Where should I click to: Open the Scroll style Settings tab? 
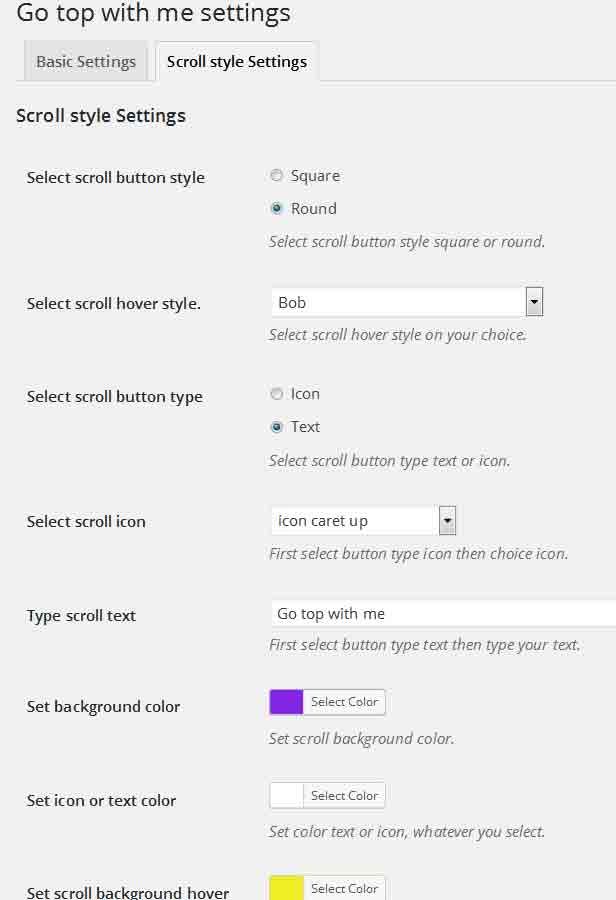click(x=237, y=62)
